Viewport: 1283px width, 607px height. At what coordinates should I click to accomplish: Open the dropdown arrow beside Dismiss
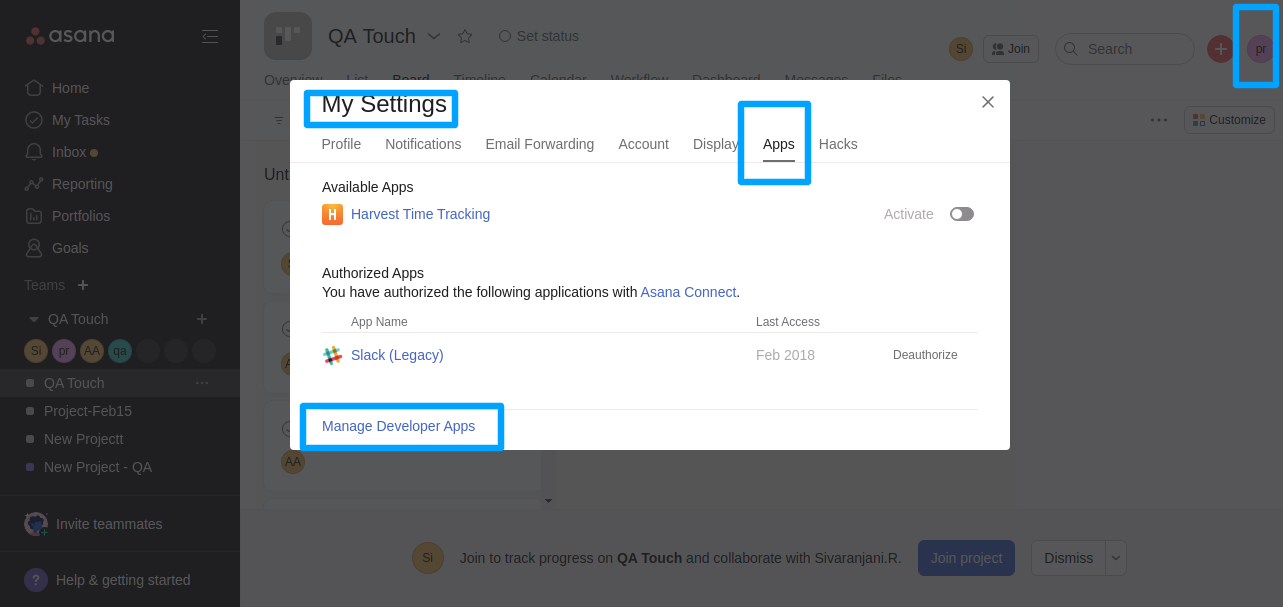(1116, 558)
